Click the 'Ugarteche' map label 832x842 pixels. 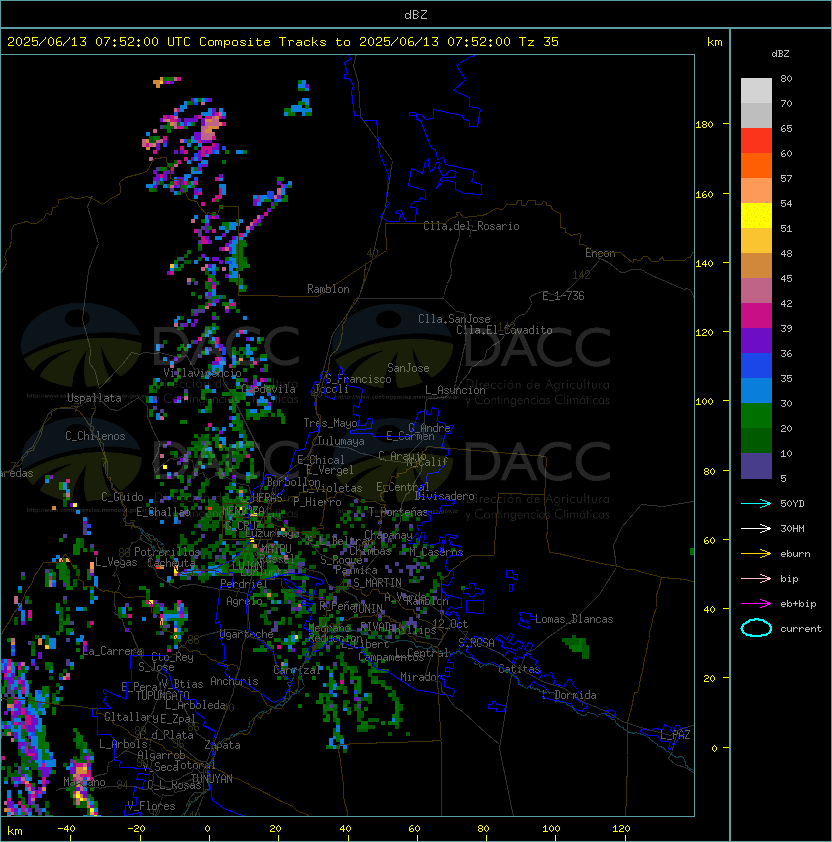coord(247,634)
